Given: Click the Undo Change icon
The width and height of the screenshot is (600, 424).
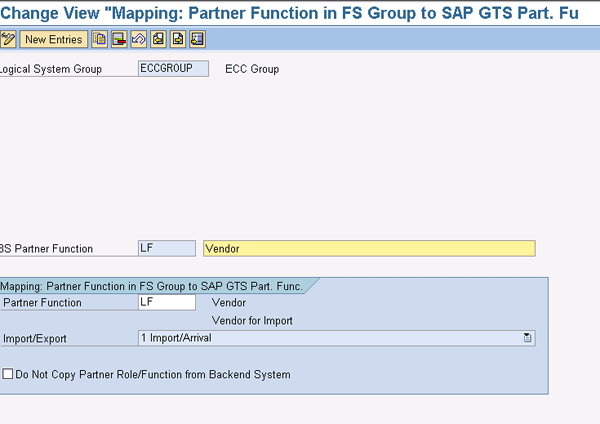Looking at the screenshot, I should click(139, 39).
